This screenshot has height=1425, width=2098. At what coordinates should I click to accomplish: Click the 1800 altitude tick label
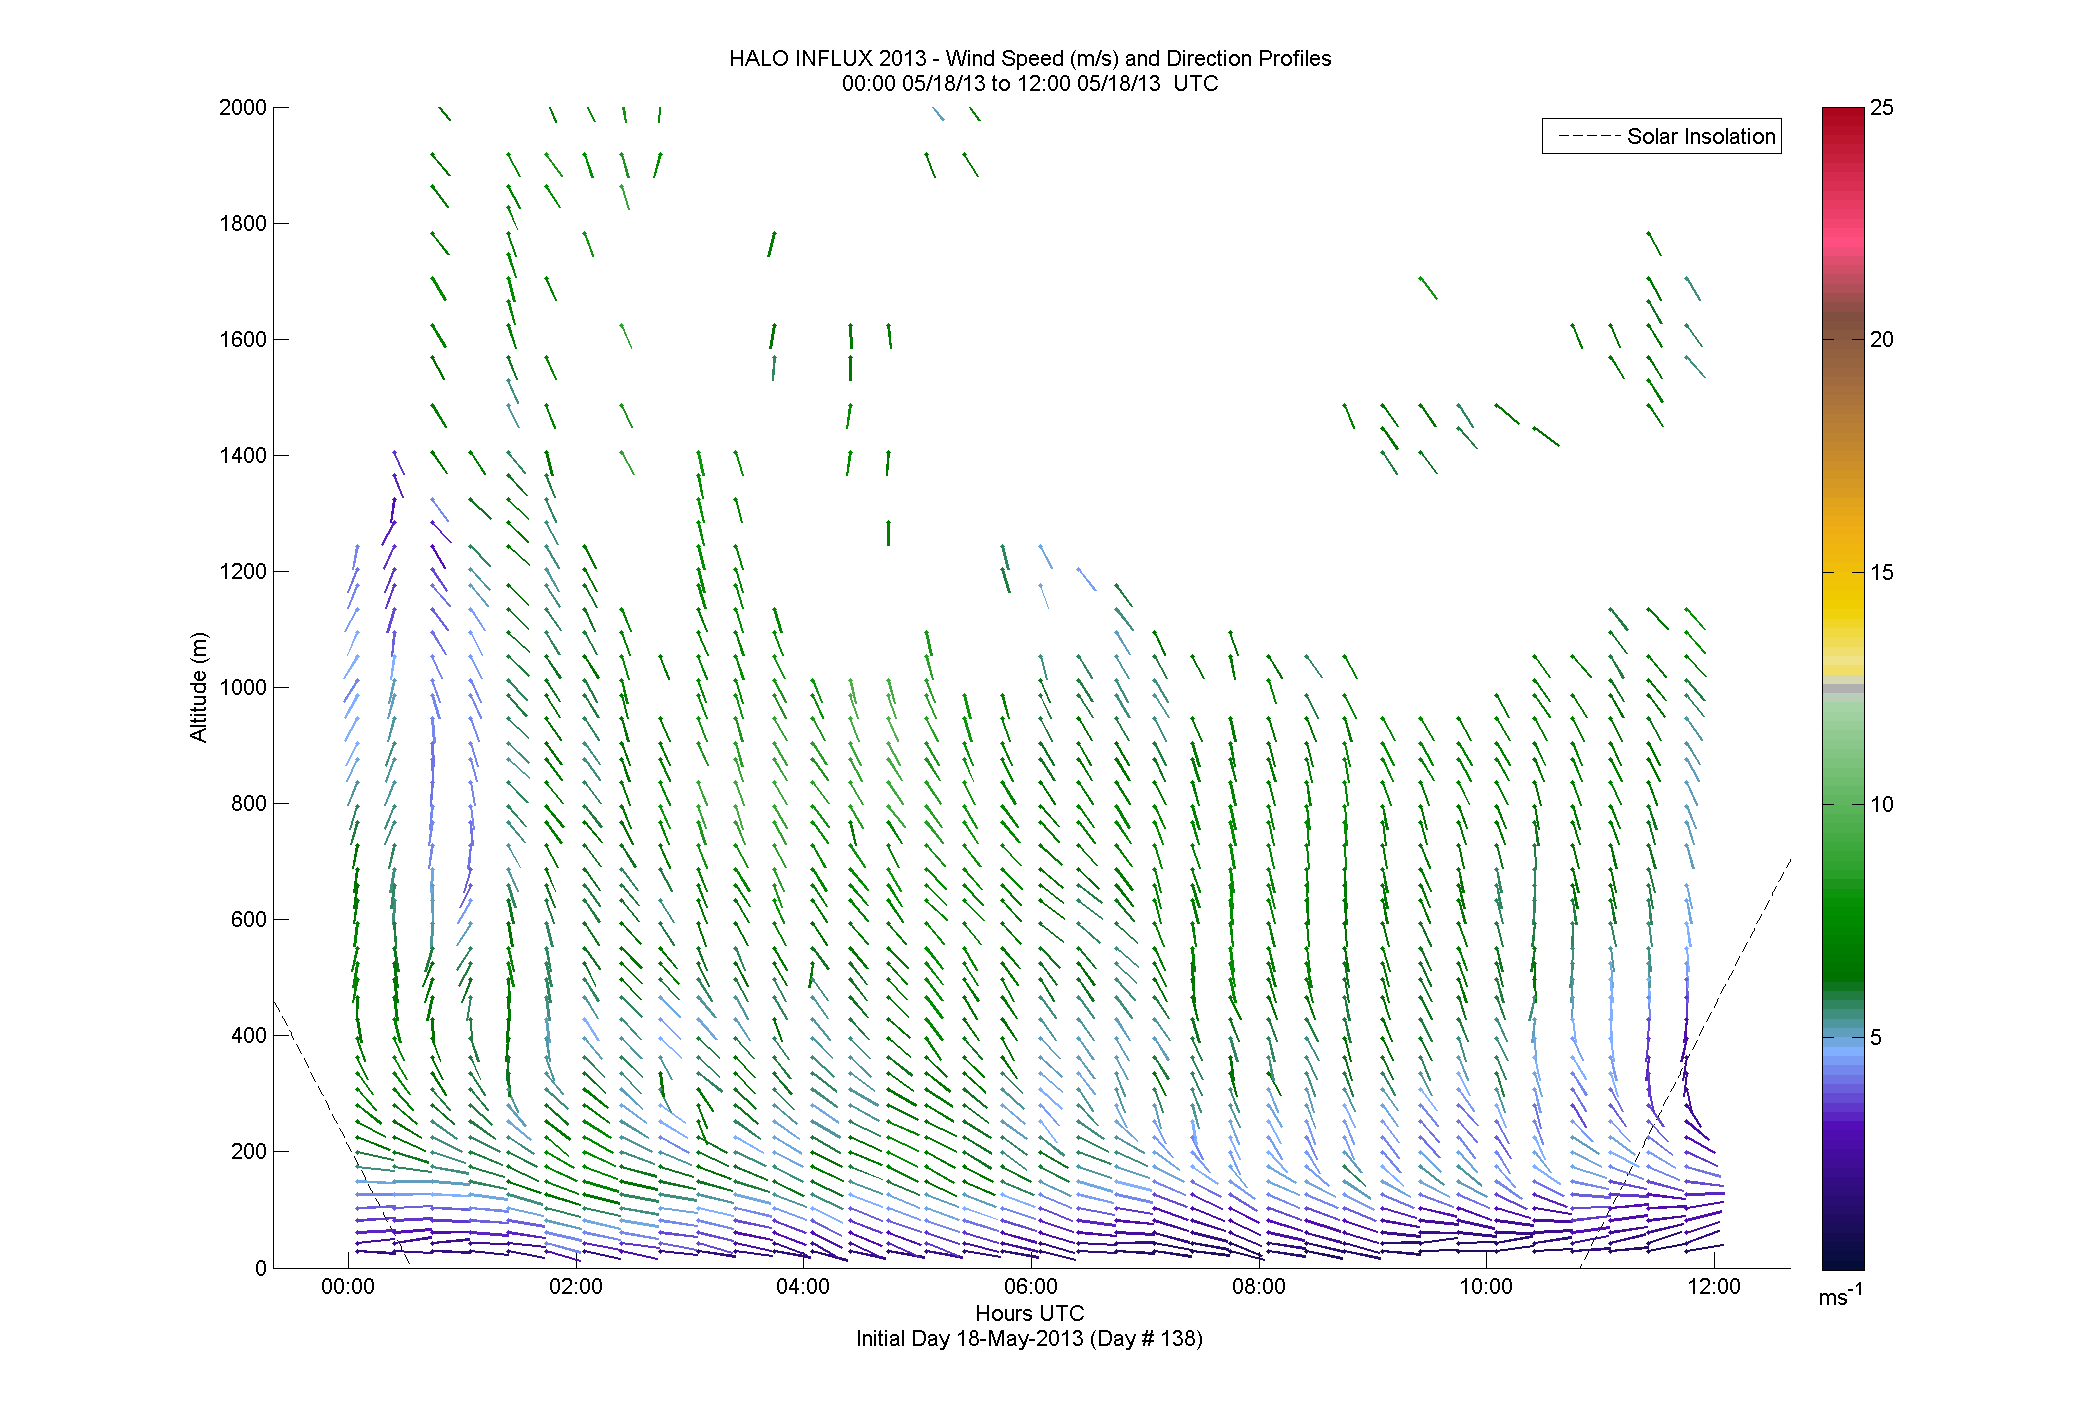[243, 223]
